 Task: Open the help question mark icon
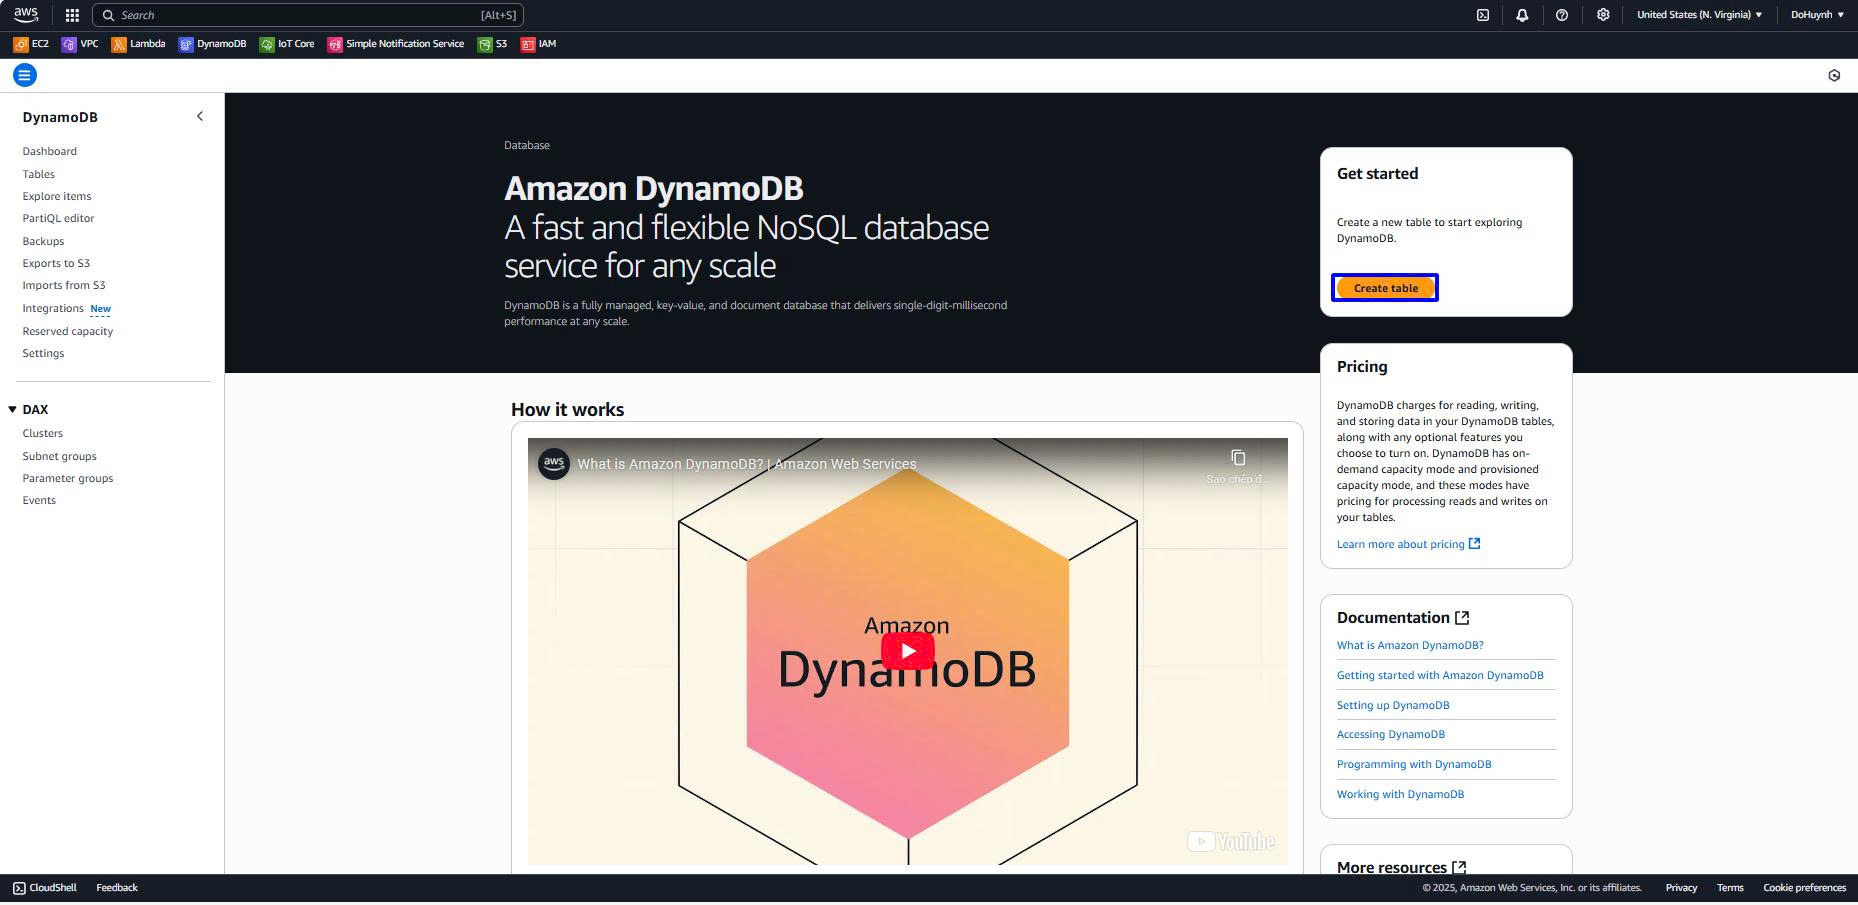click(1562, 15)
